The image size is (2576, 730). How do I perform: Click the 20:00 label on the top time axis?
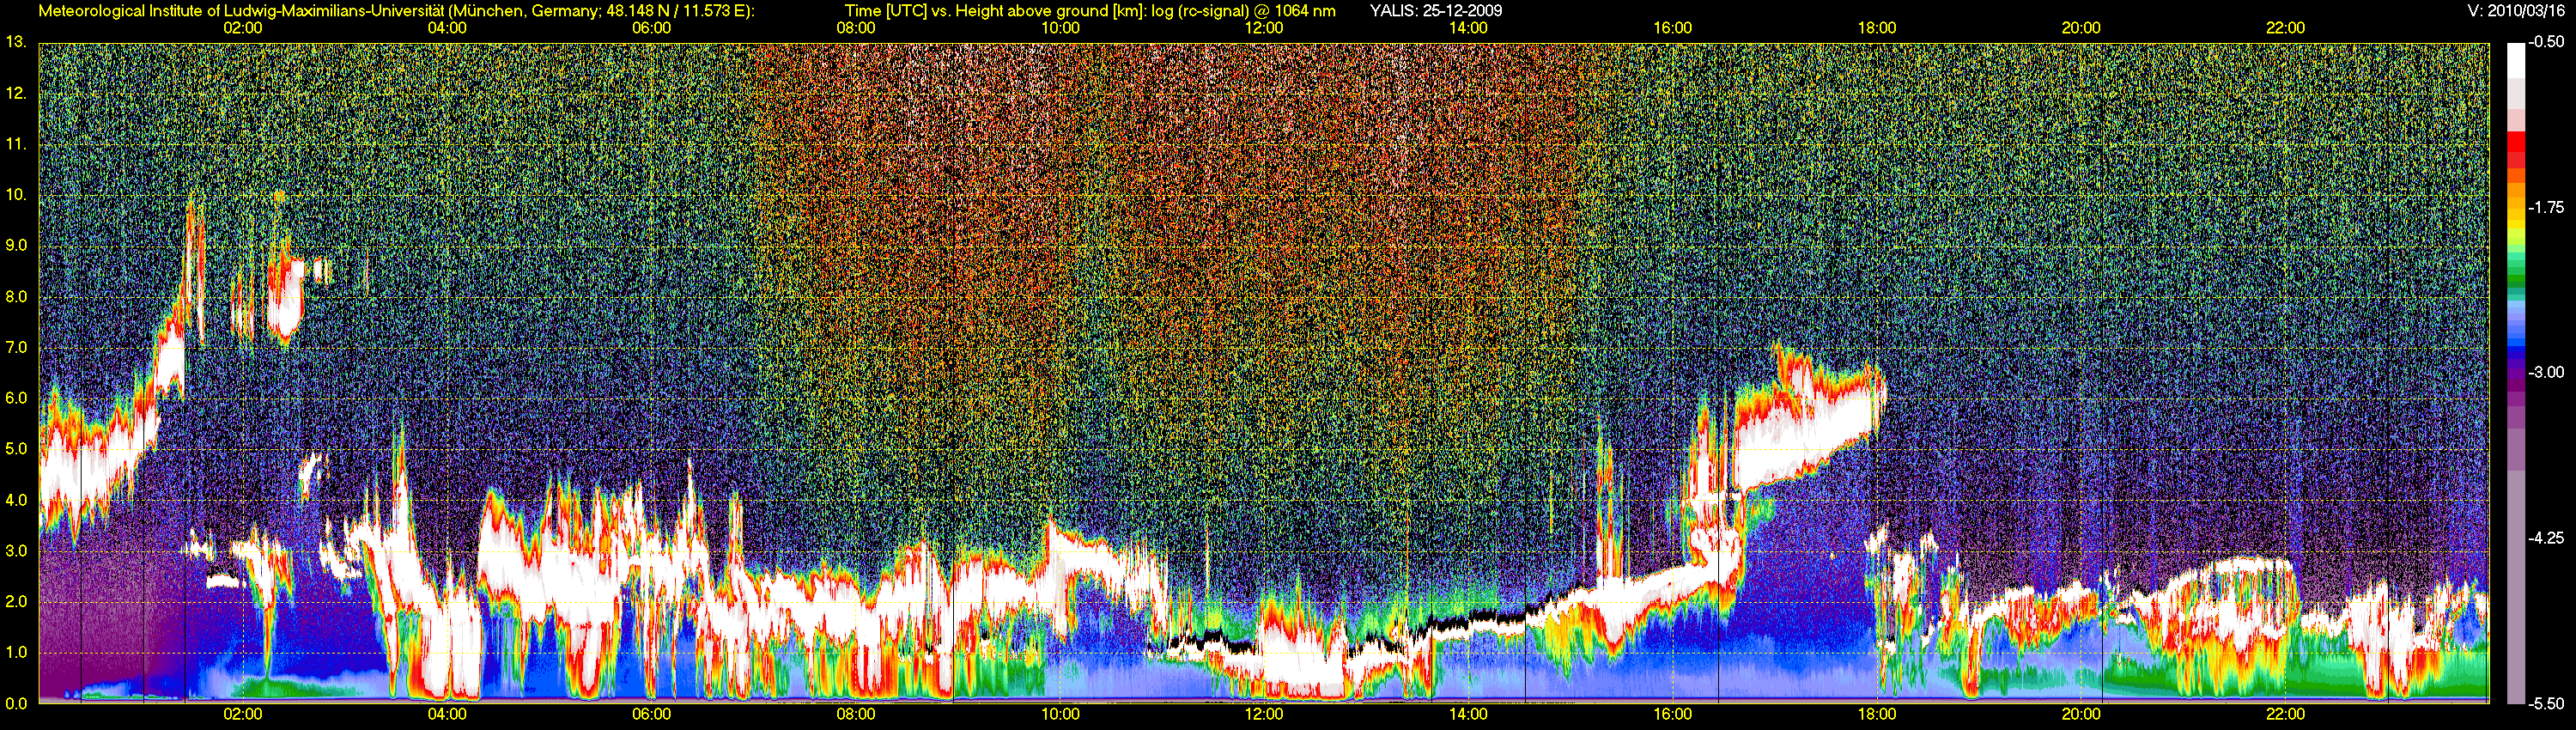pyautogui.click(x=2081, y=28)
